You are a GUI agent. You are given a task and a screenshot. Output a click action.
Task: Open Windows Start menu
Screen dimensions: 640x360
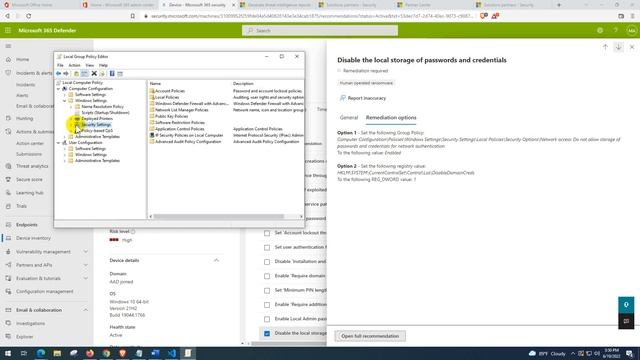8,353
